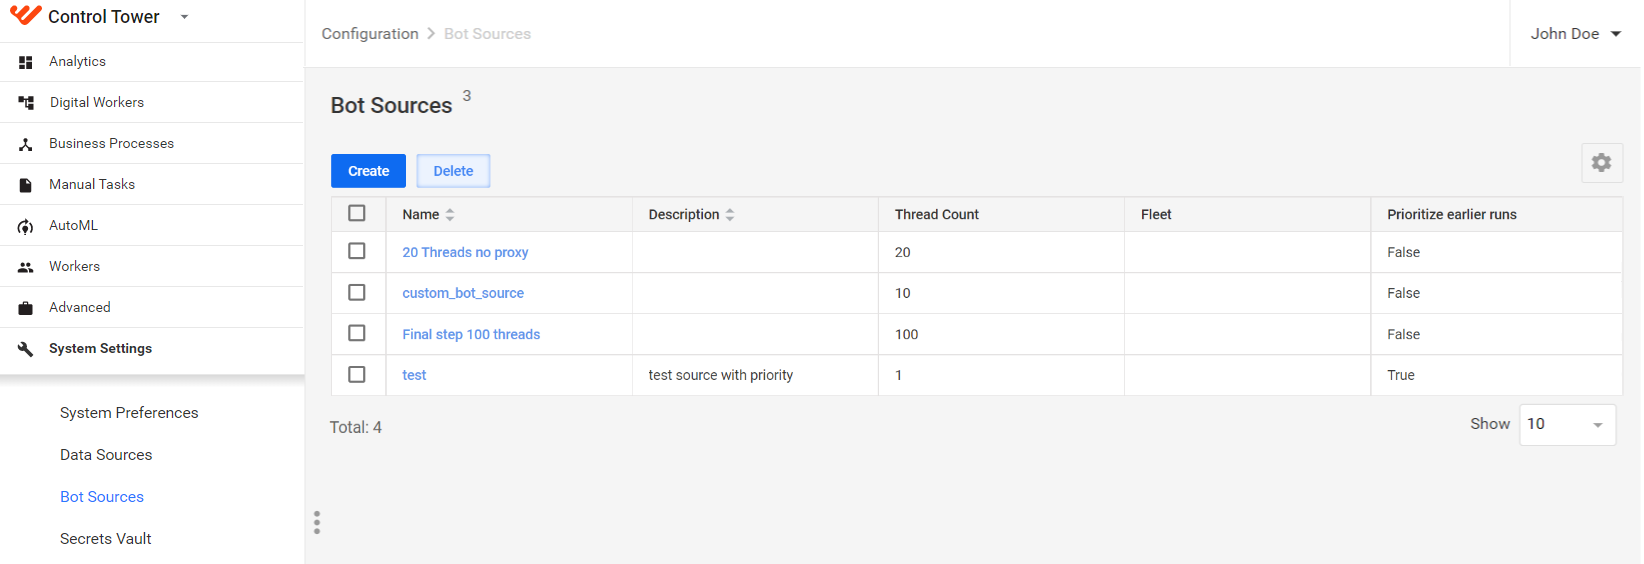This screenshot has width=1644, height=564.
Task: Click the AutoML icon in sidebar
Action: coord(26,226)
